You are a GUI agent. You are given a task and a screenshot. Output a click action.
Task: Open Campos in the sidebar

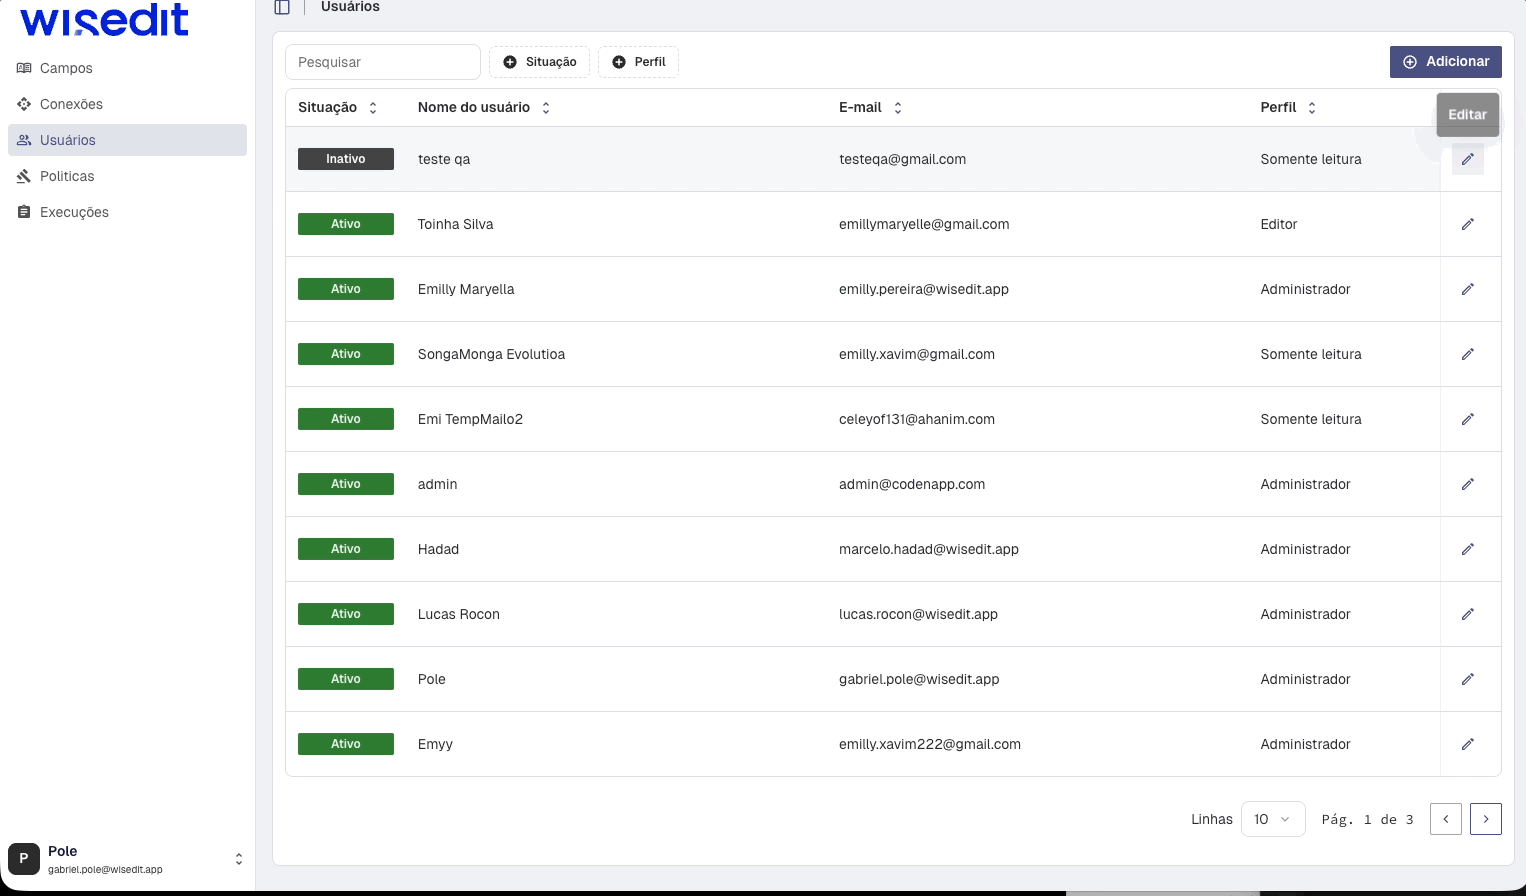[x=66, y=68]
